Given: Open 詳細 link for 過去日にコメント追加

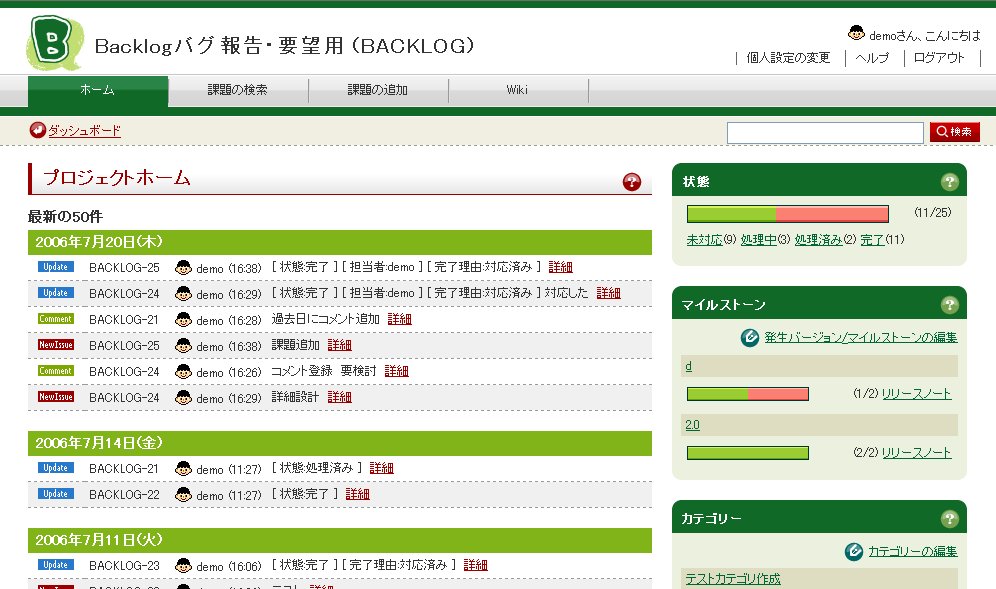Looking at the screenshot, I should point(400,320).
